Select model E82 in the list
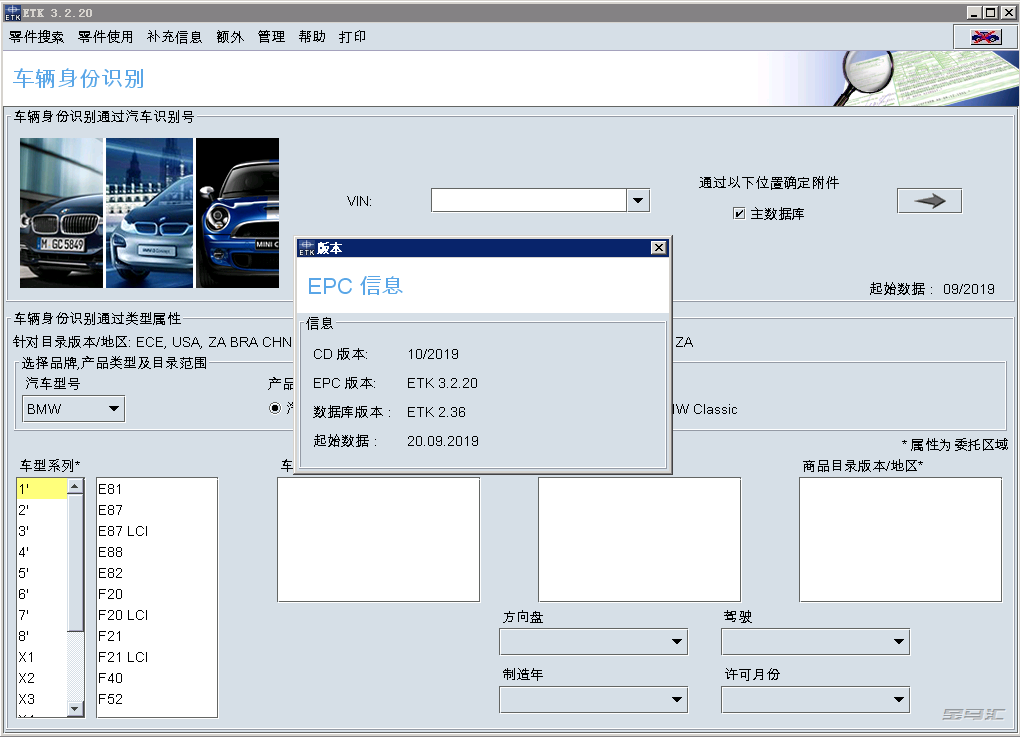Image resolution: width=1020 pixels, height=737 pixels. click(157, 573)
